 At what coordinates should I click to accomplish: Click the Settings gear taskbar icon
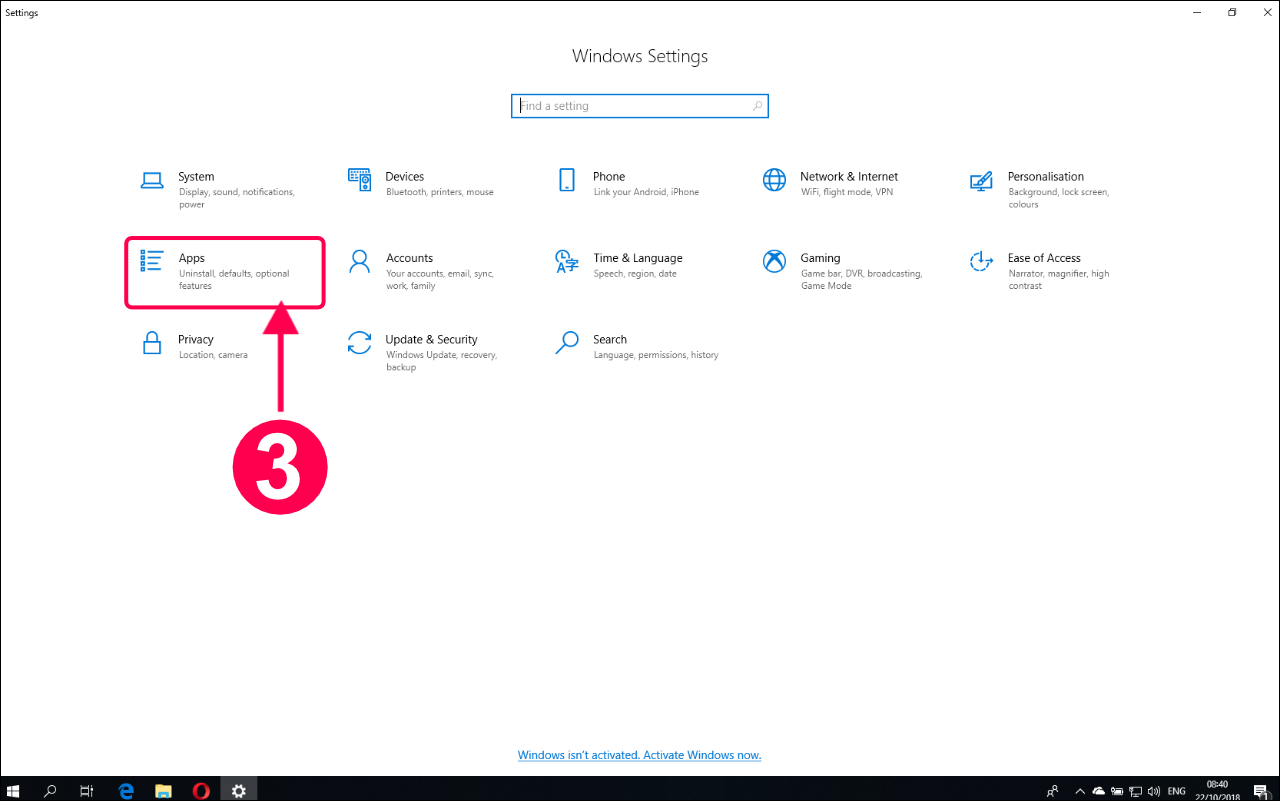pos(239,790)
